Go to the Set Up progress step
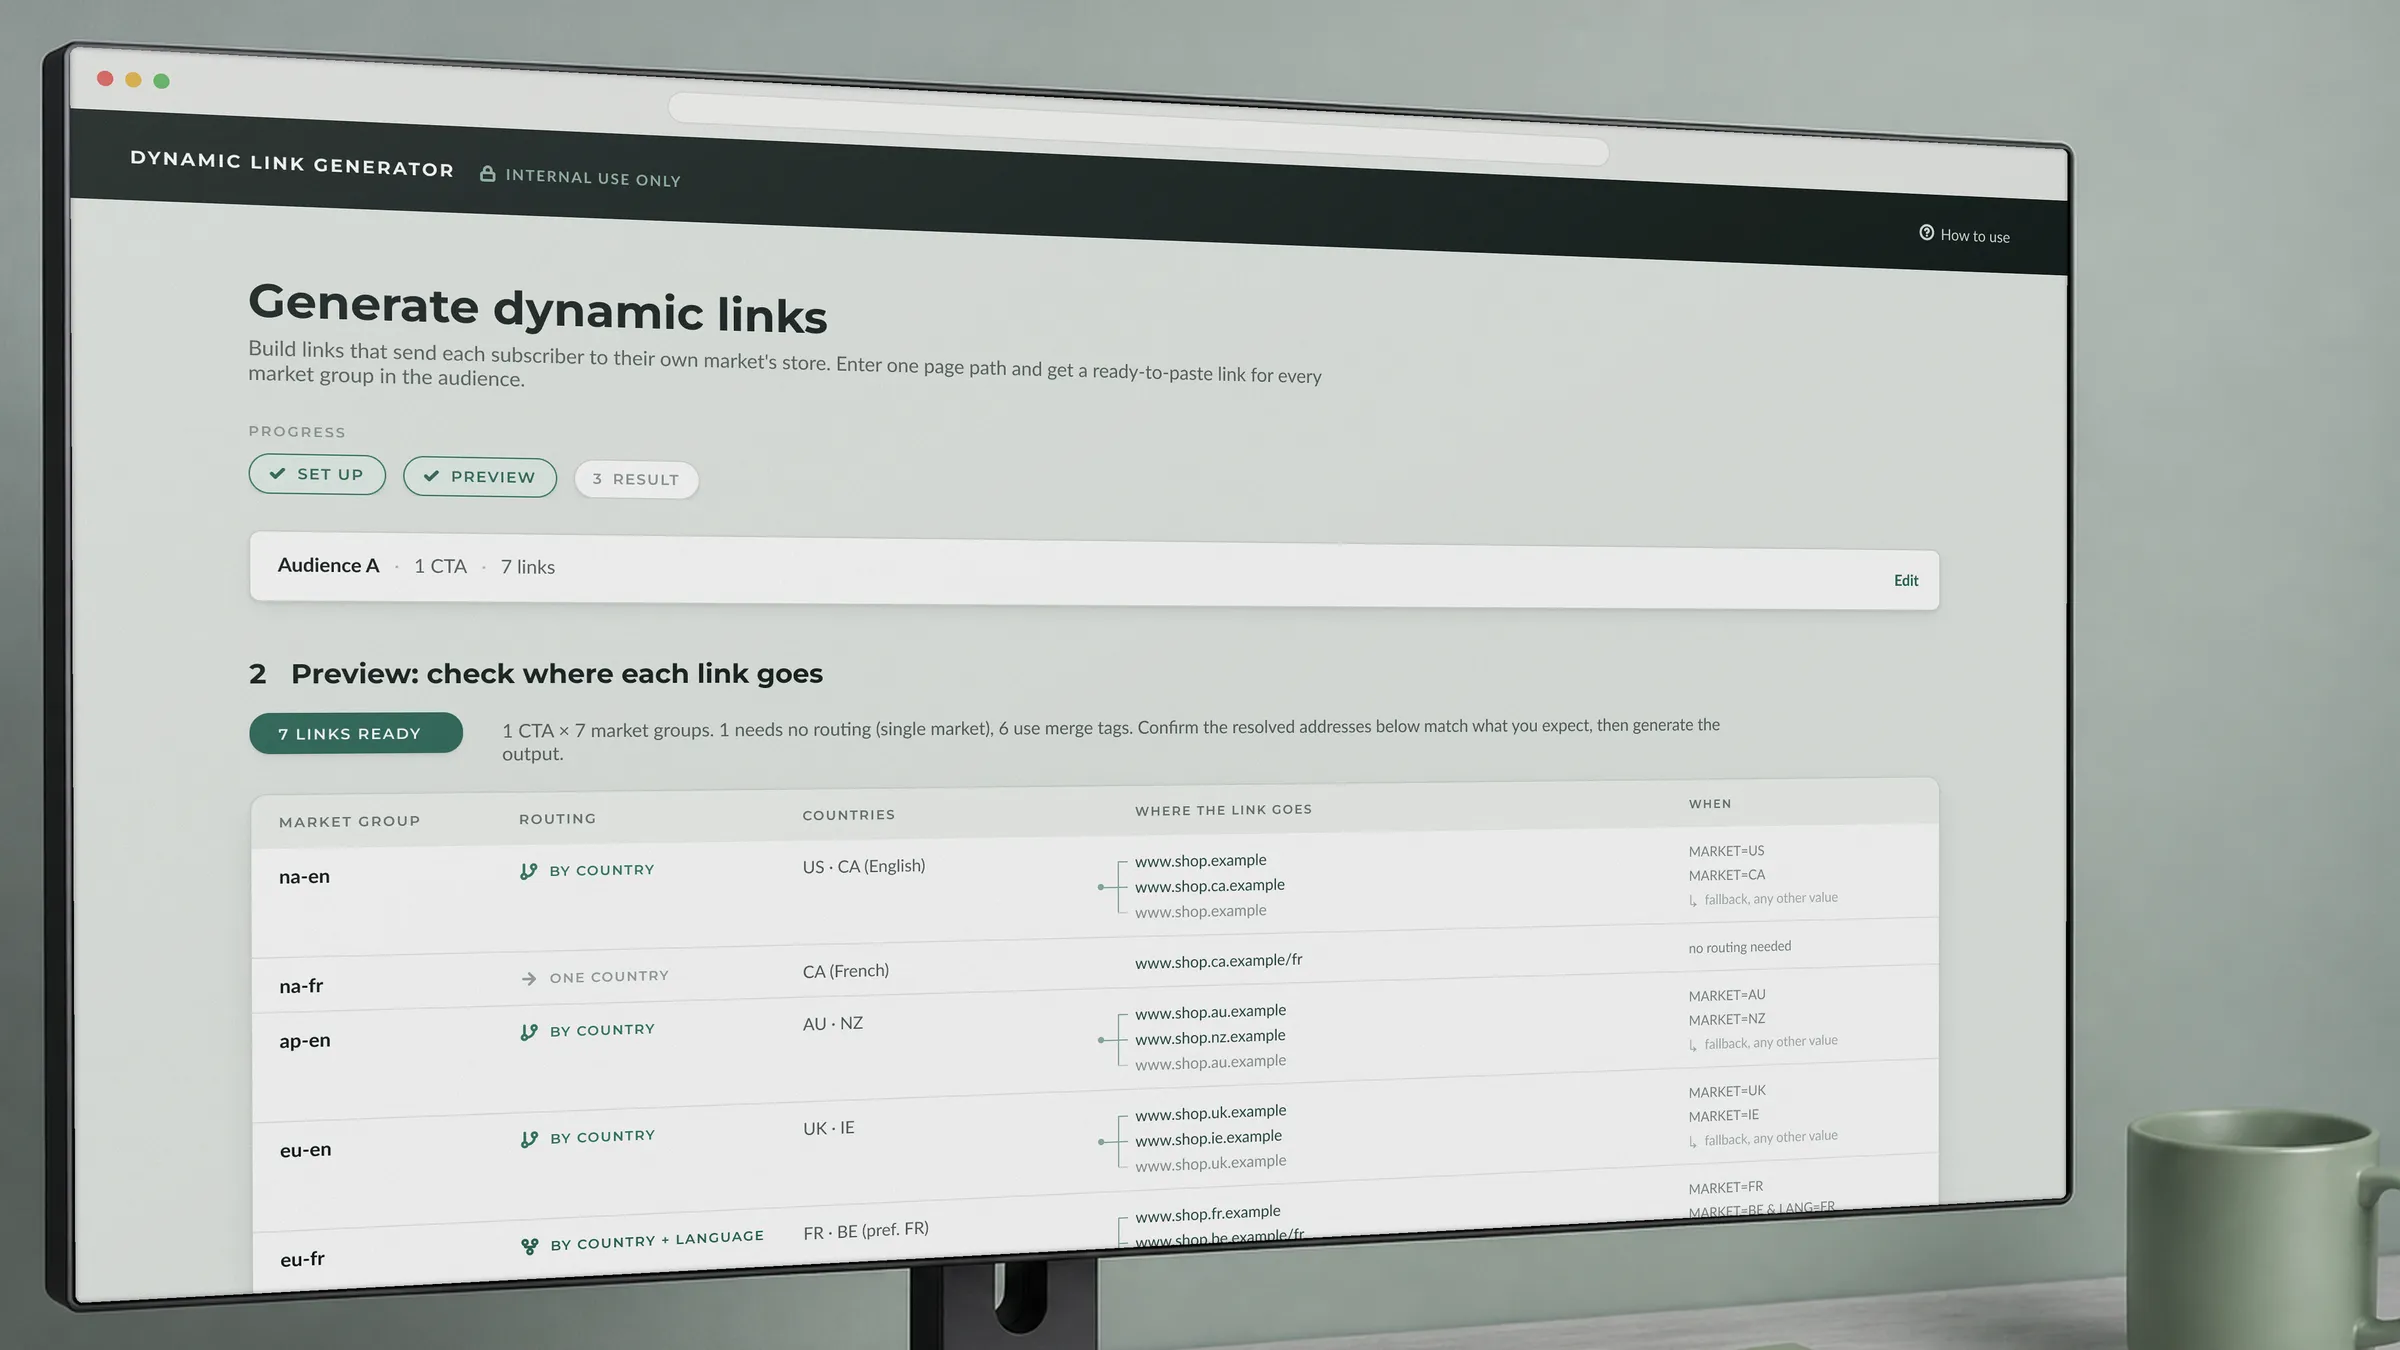2400x1350 pixels. (x=317, y=474)
